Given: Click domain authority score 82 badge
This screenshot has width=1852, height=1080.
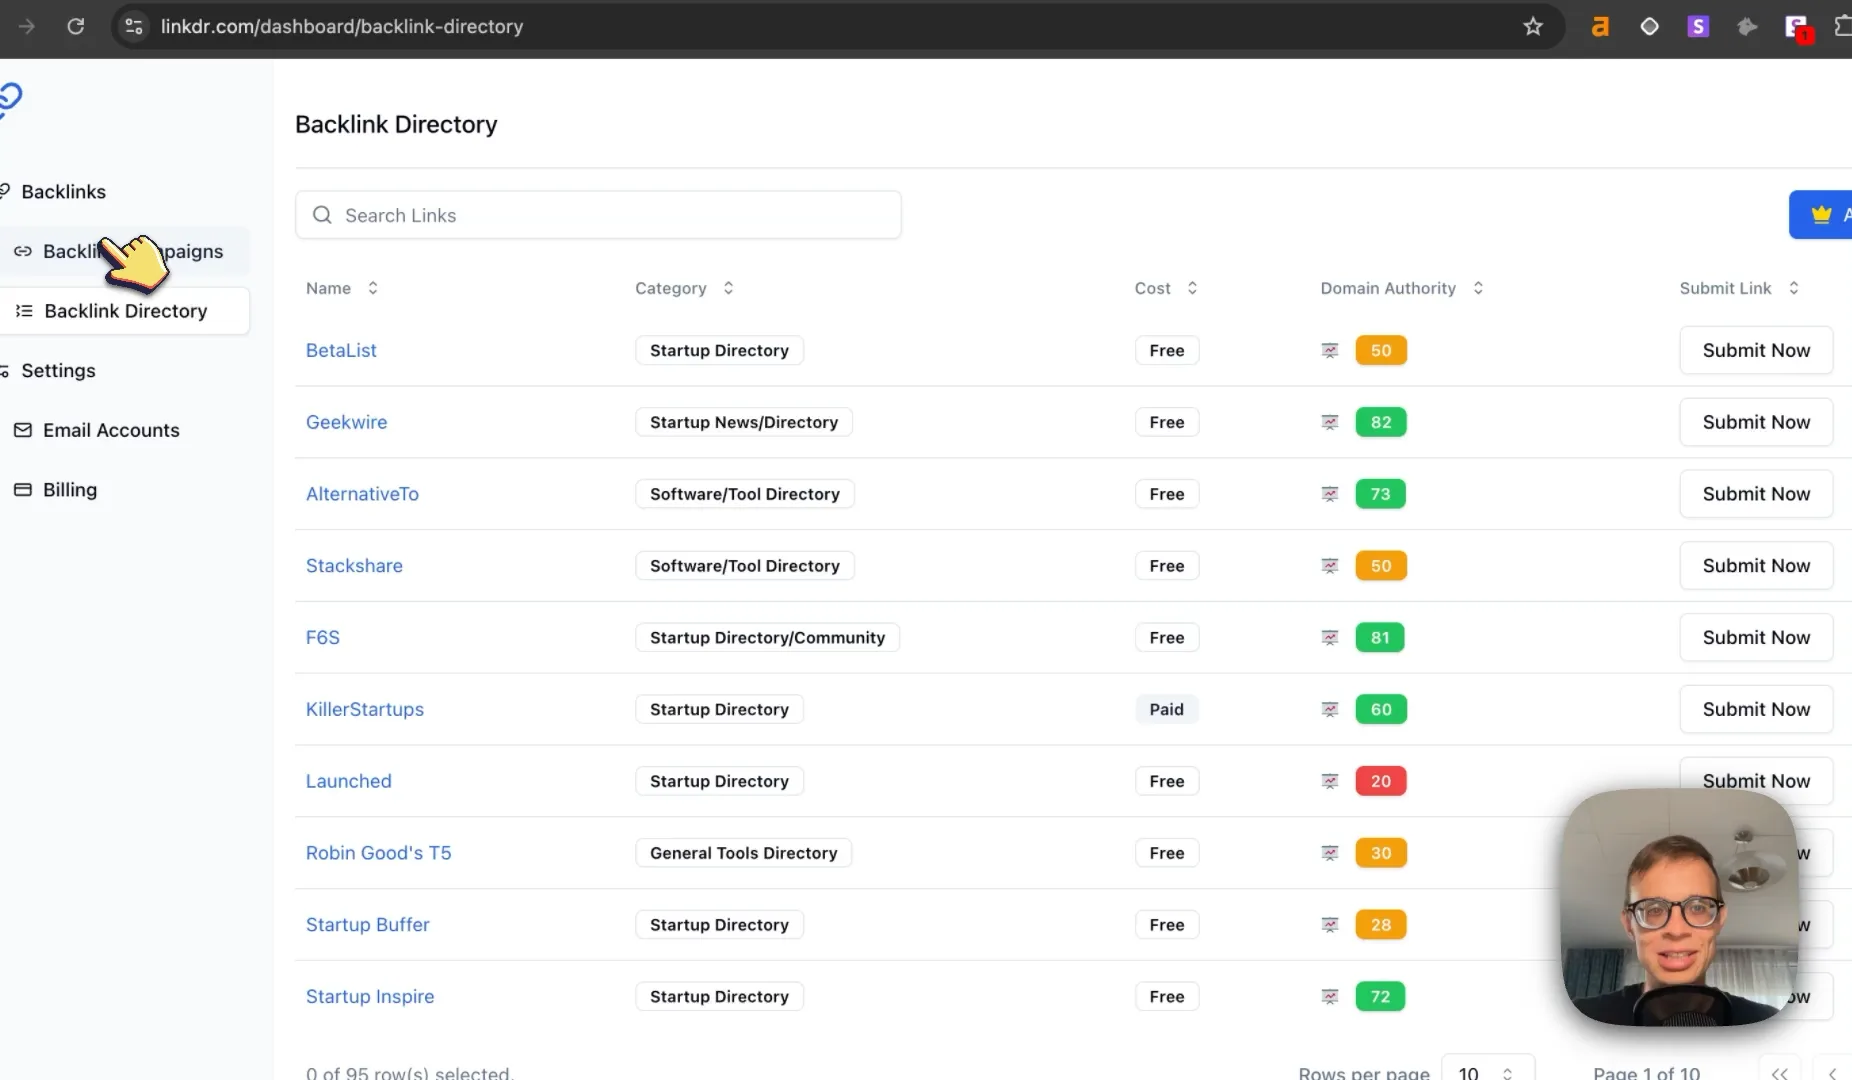Looking at the screenshot, I should (1381, 423).
